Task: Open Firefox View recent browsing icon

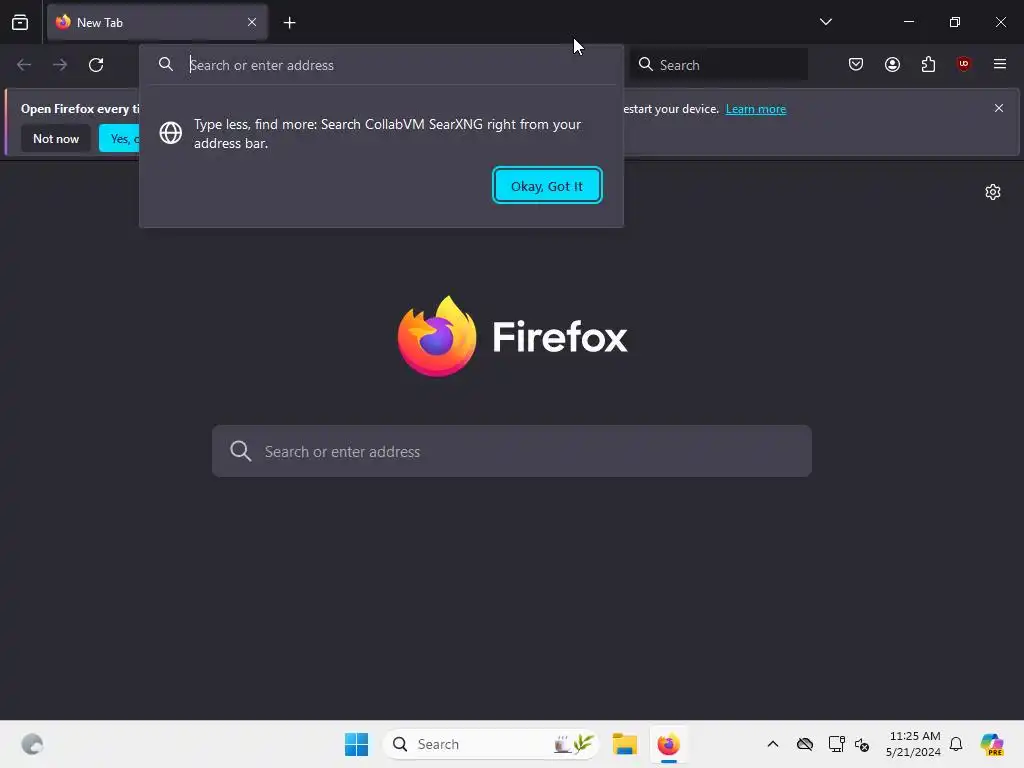Action: coord(20,22)
